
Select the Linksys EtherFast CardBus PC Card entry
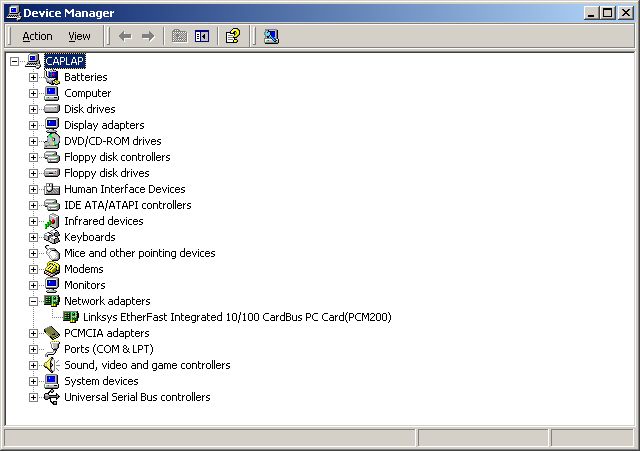coord(237,317)
